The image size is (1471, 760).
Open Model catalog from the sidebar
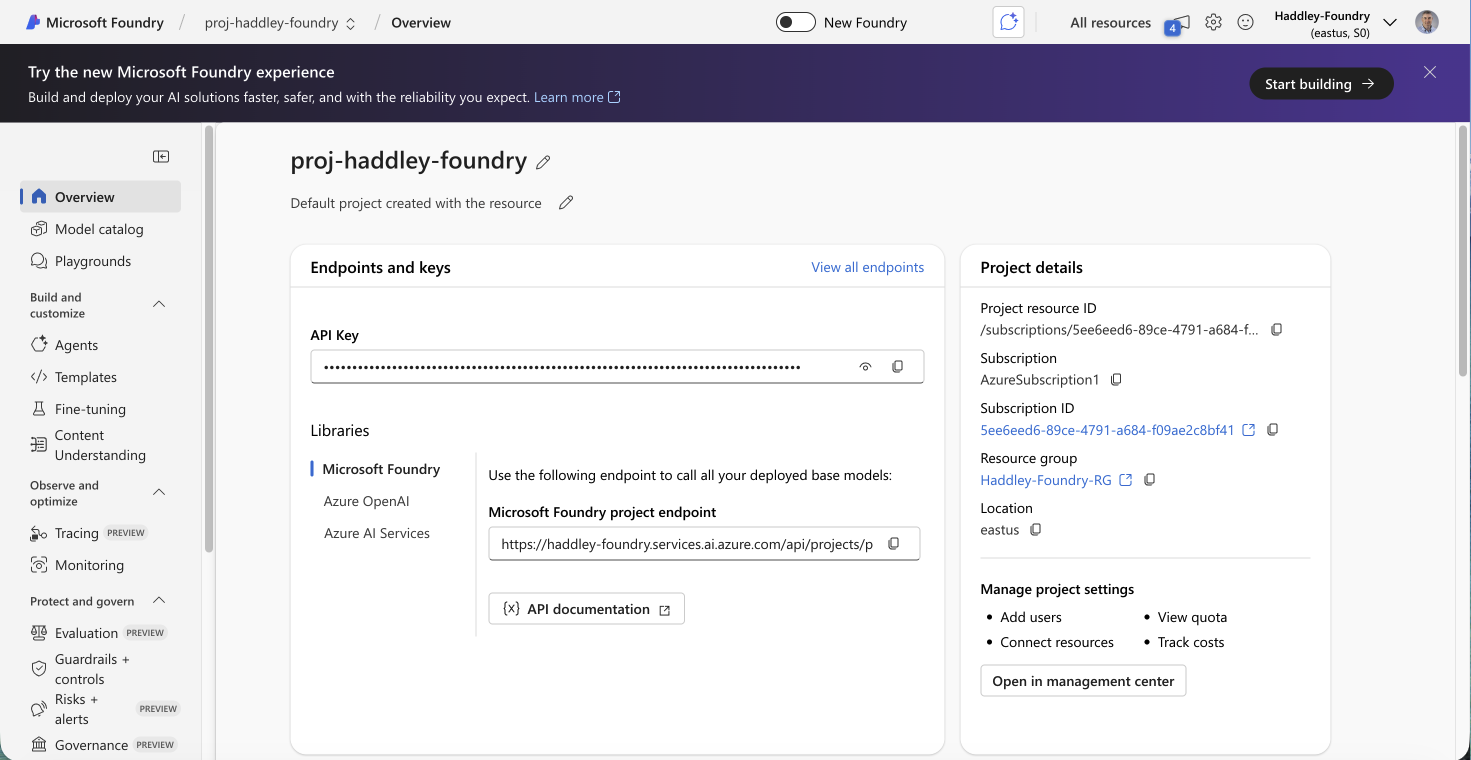pyautogui.click(x=101, y=228)
